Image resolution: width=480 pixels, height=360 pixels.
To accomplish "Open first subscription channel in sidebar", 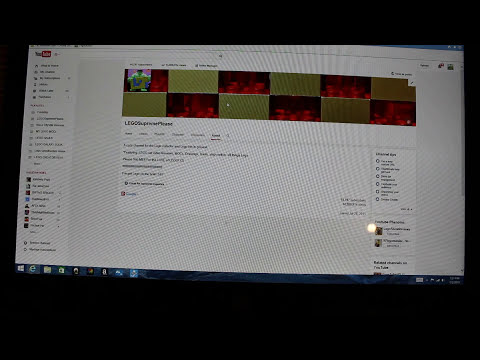I will (38, 179).
